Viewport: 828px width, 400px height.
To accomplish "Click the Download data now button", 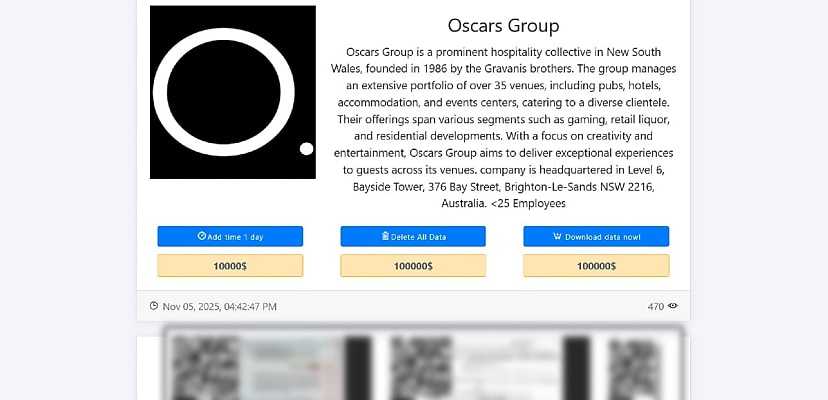I will point(596,236).
